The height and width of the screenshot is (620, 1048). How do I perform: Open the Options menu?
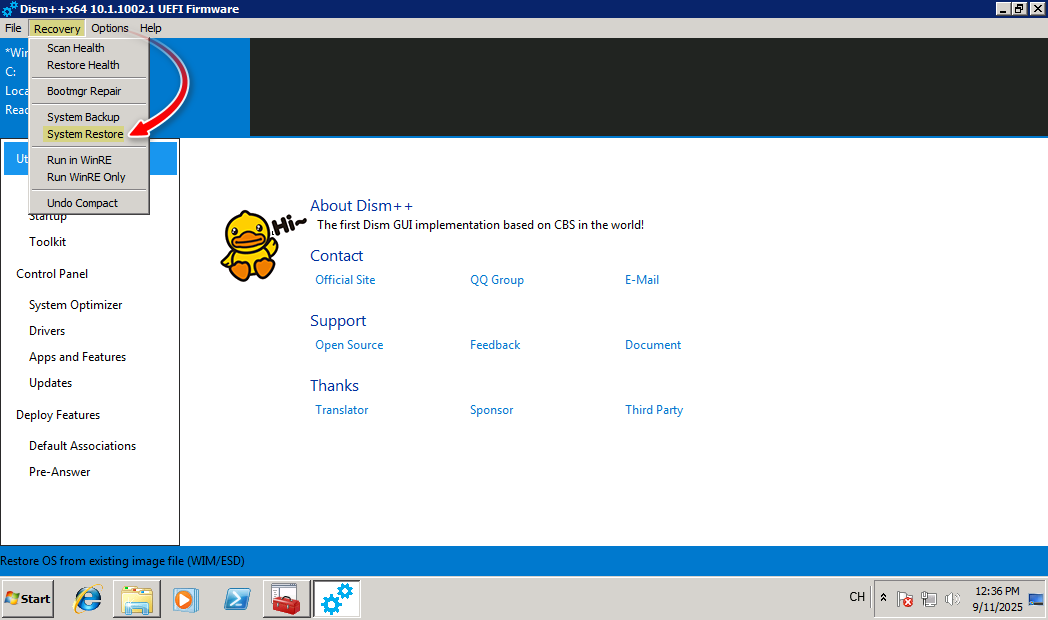(110, 28)
